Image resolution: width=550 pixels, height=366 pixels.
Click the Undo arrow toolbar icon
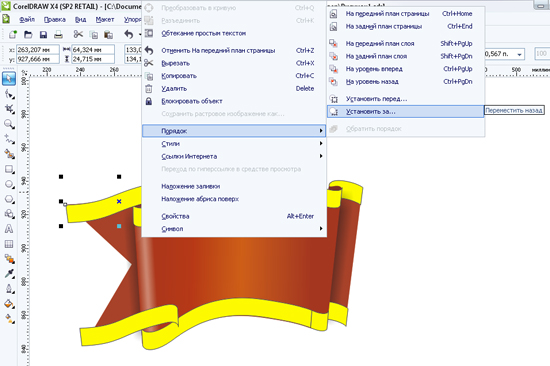[x=129, y=34]
